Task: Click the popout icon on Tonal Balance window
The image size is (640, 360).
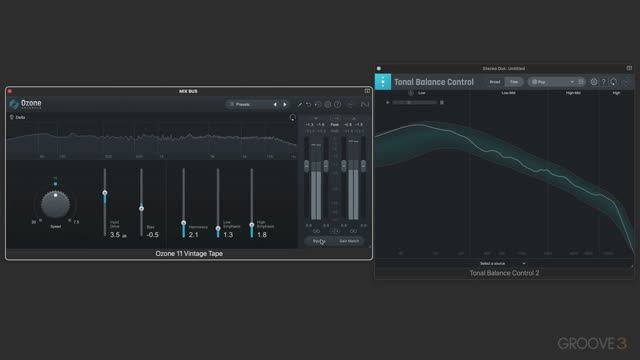Action: (x=629, y=68)
